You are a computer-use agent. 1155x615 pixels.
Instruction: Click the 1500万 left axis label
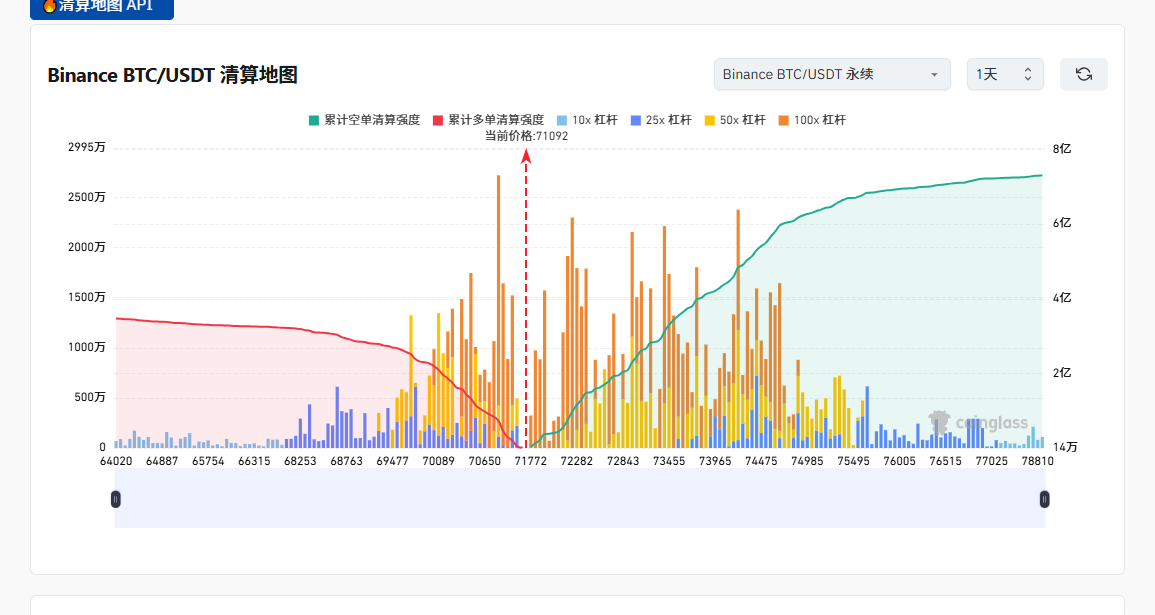pos(86,298)
